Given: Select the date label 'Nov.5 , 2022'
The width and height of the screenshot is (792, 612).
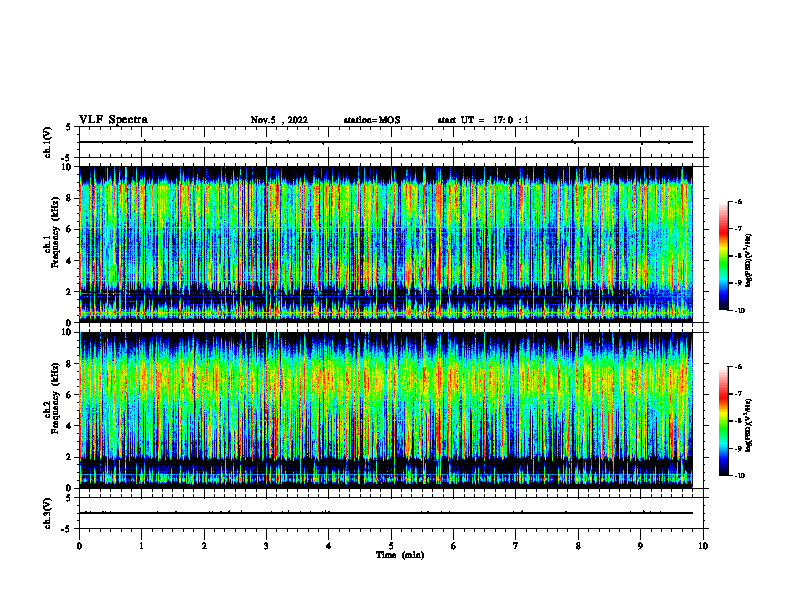Looking at the screenshot, I should coord(279,120).
